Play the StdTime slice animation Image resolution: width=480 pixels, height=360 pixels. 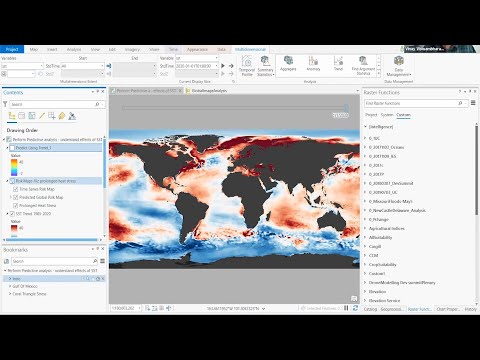[x=223, y=66]
